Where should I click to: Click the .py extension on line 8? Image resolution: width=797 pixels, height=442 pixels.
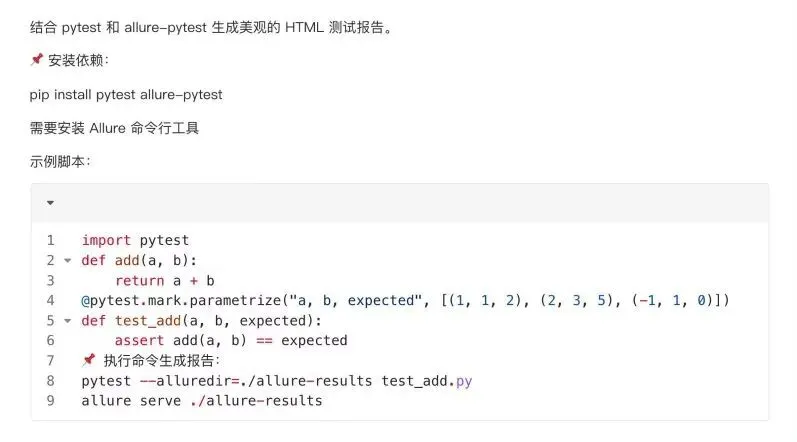click(462, 381)
